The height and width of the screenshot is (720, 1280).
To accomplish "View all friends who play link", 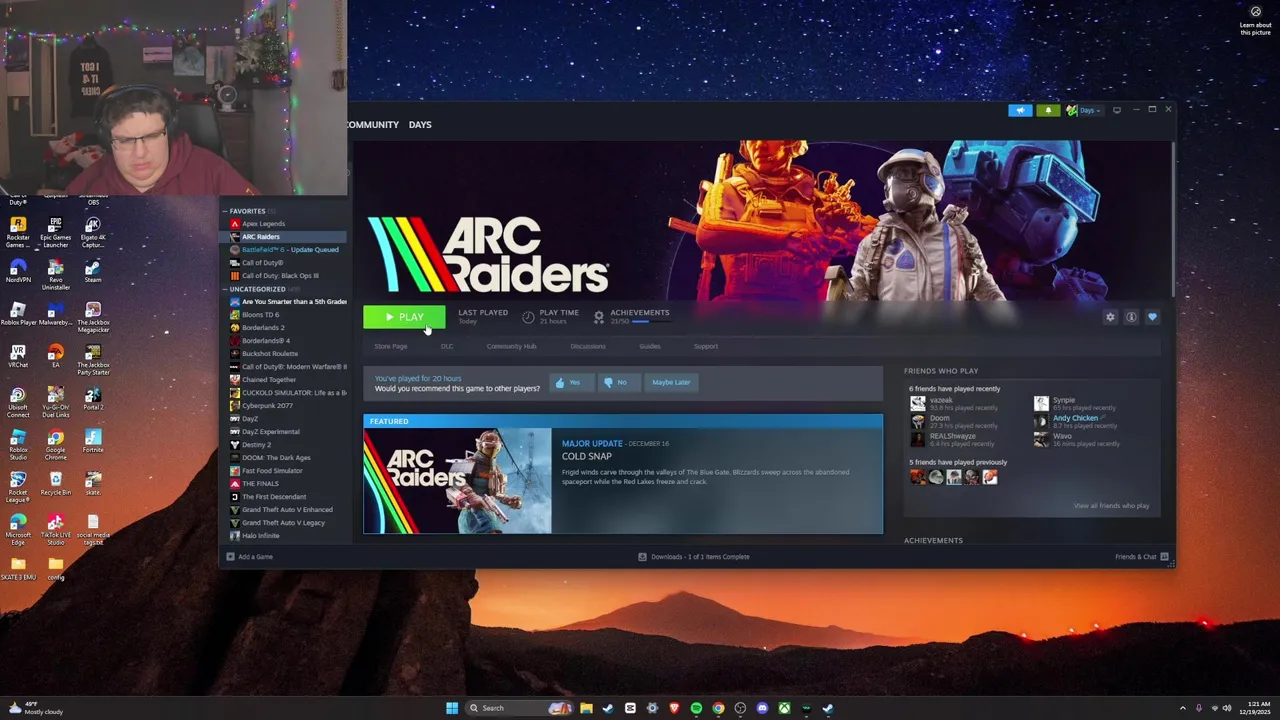I will point(1111,506).
